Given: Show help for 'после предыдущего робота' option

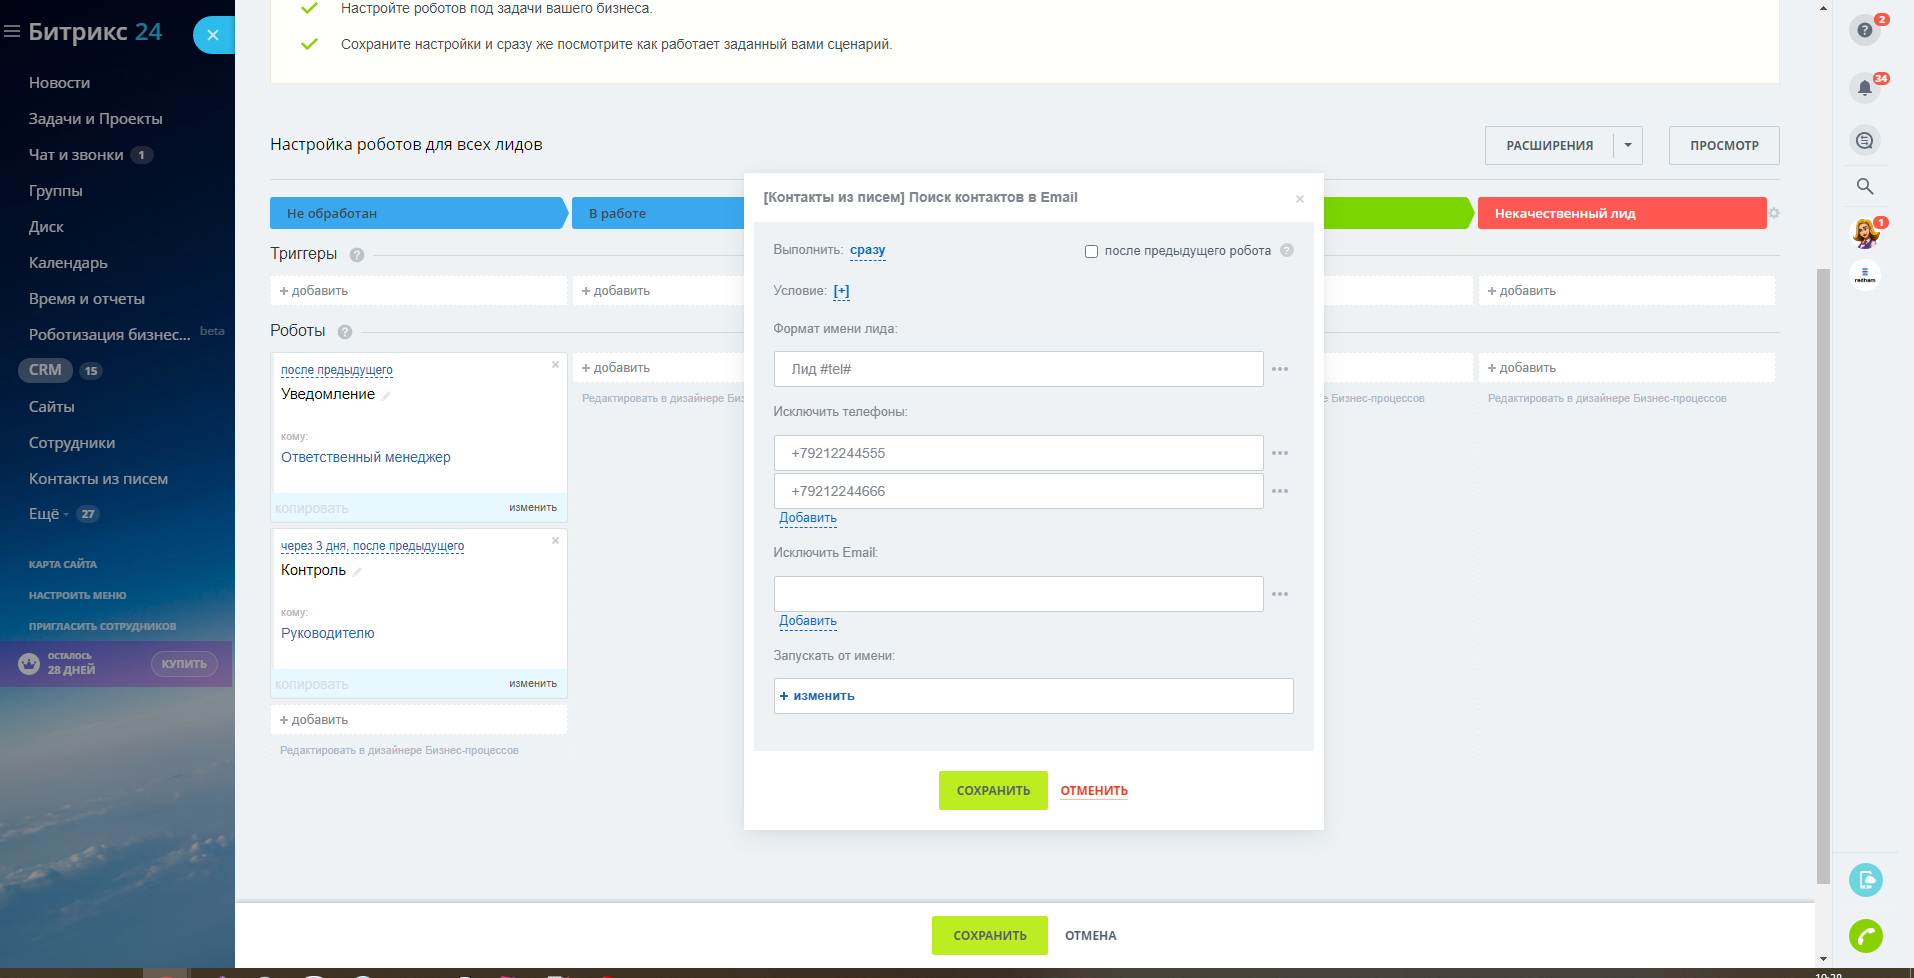Looking at the screenshot, I should coord(1287,250).
